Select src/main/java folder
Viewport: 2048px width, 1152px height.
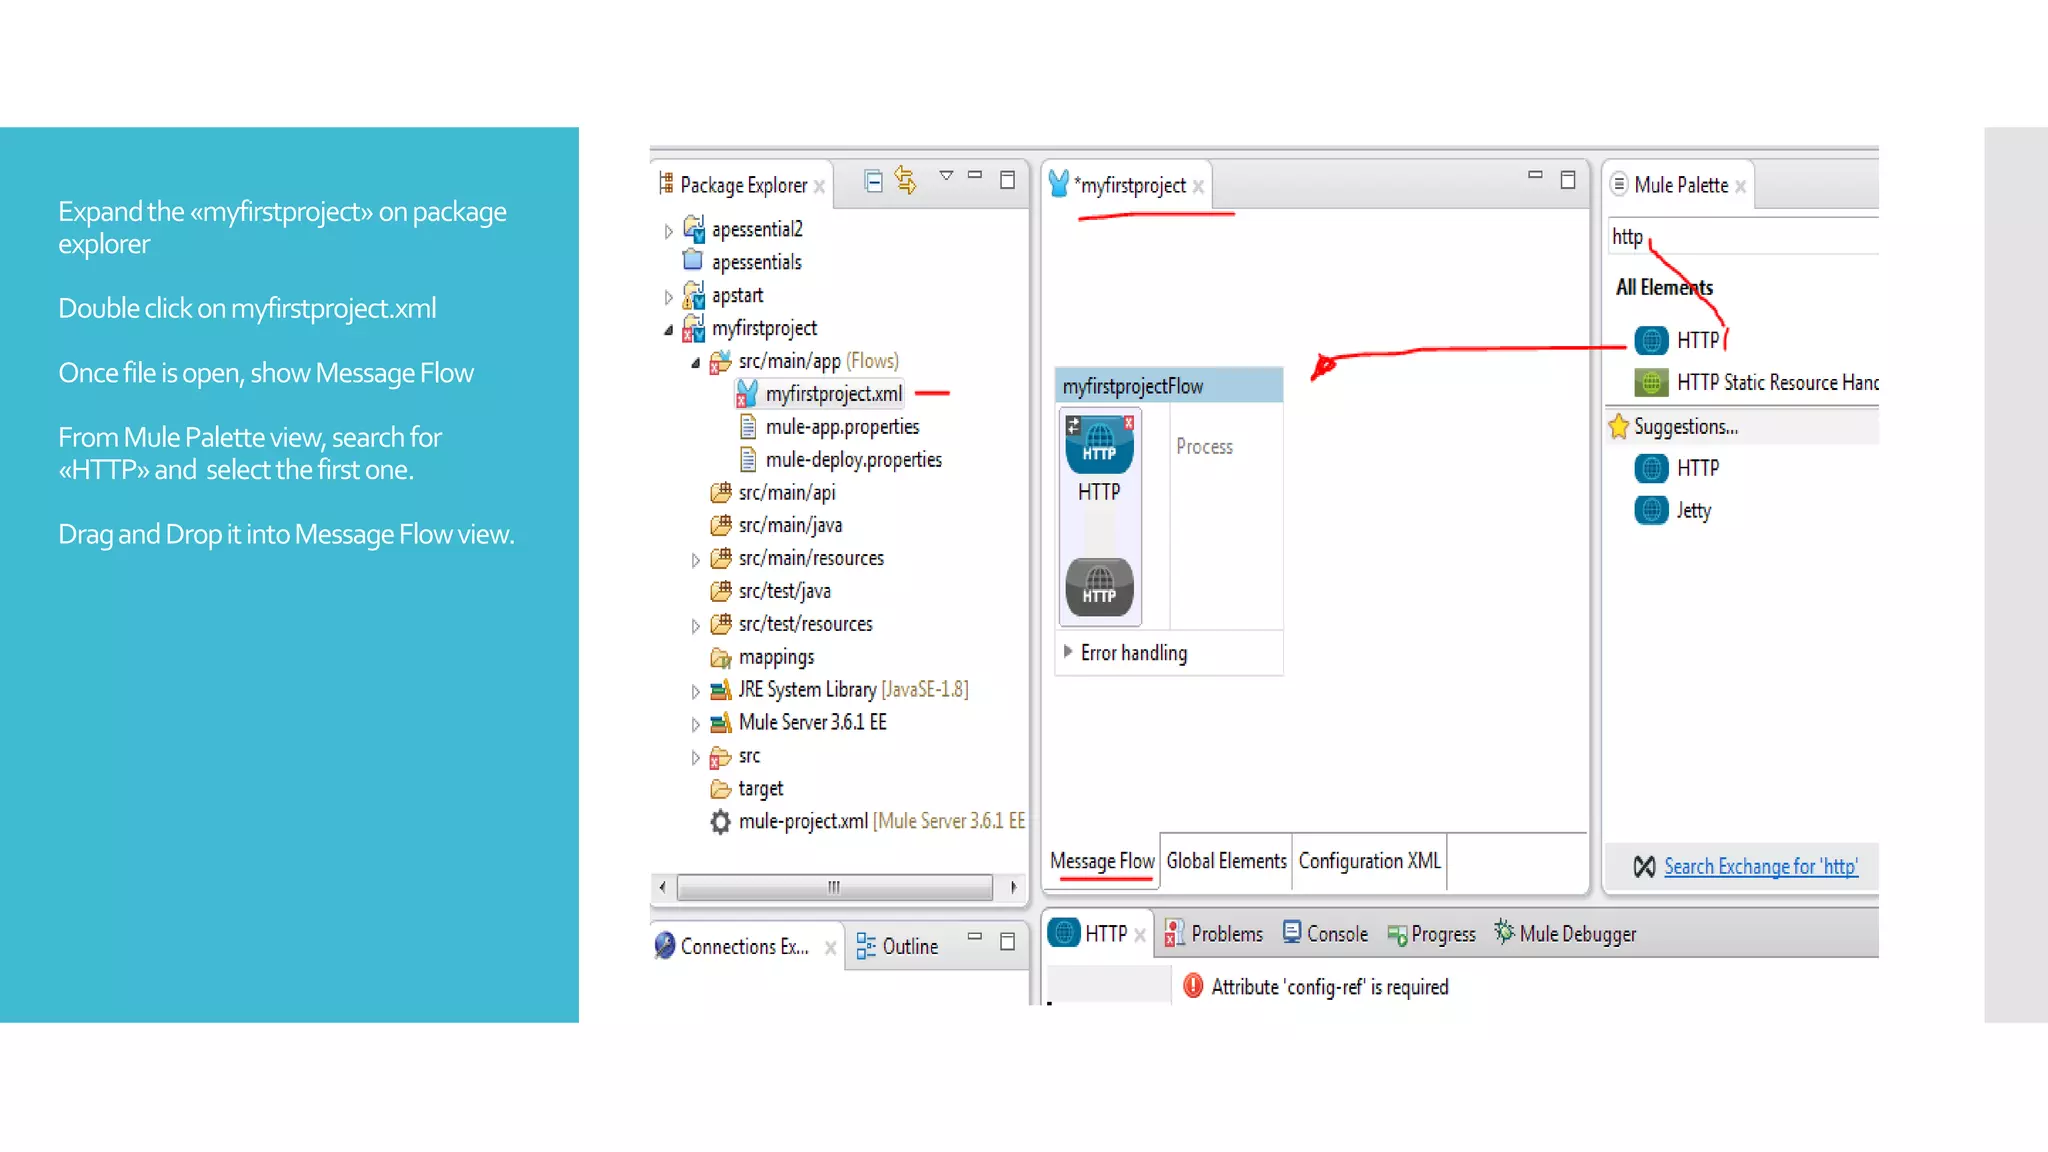790,525
